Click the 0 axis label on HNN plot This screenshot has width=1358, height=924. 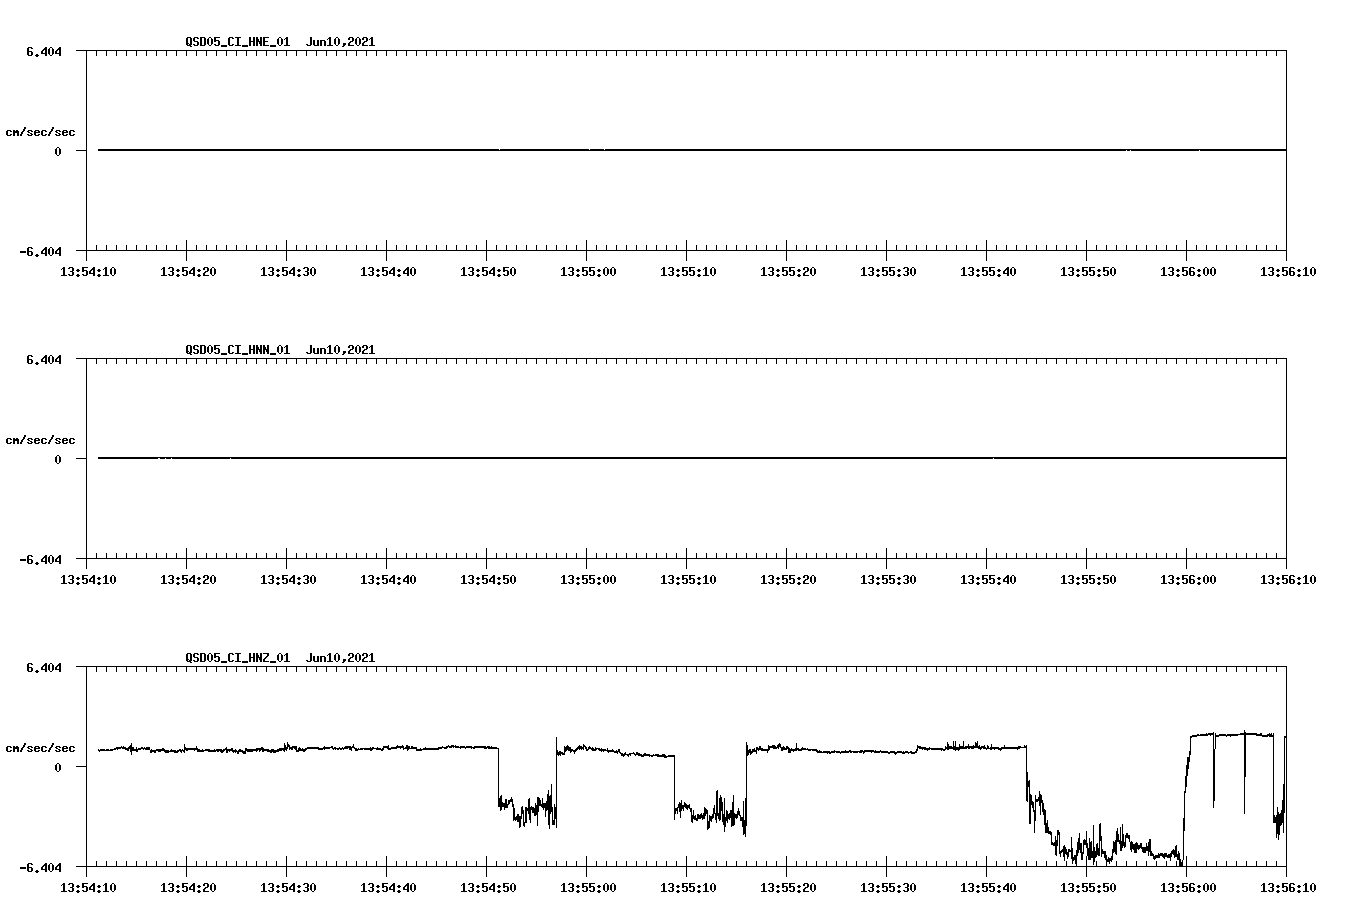click(58, 459)
